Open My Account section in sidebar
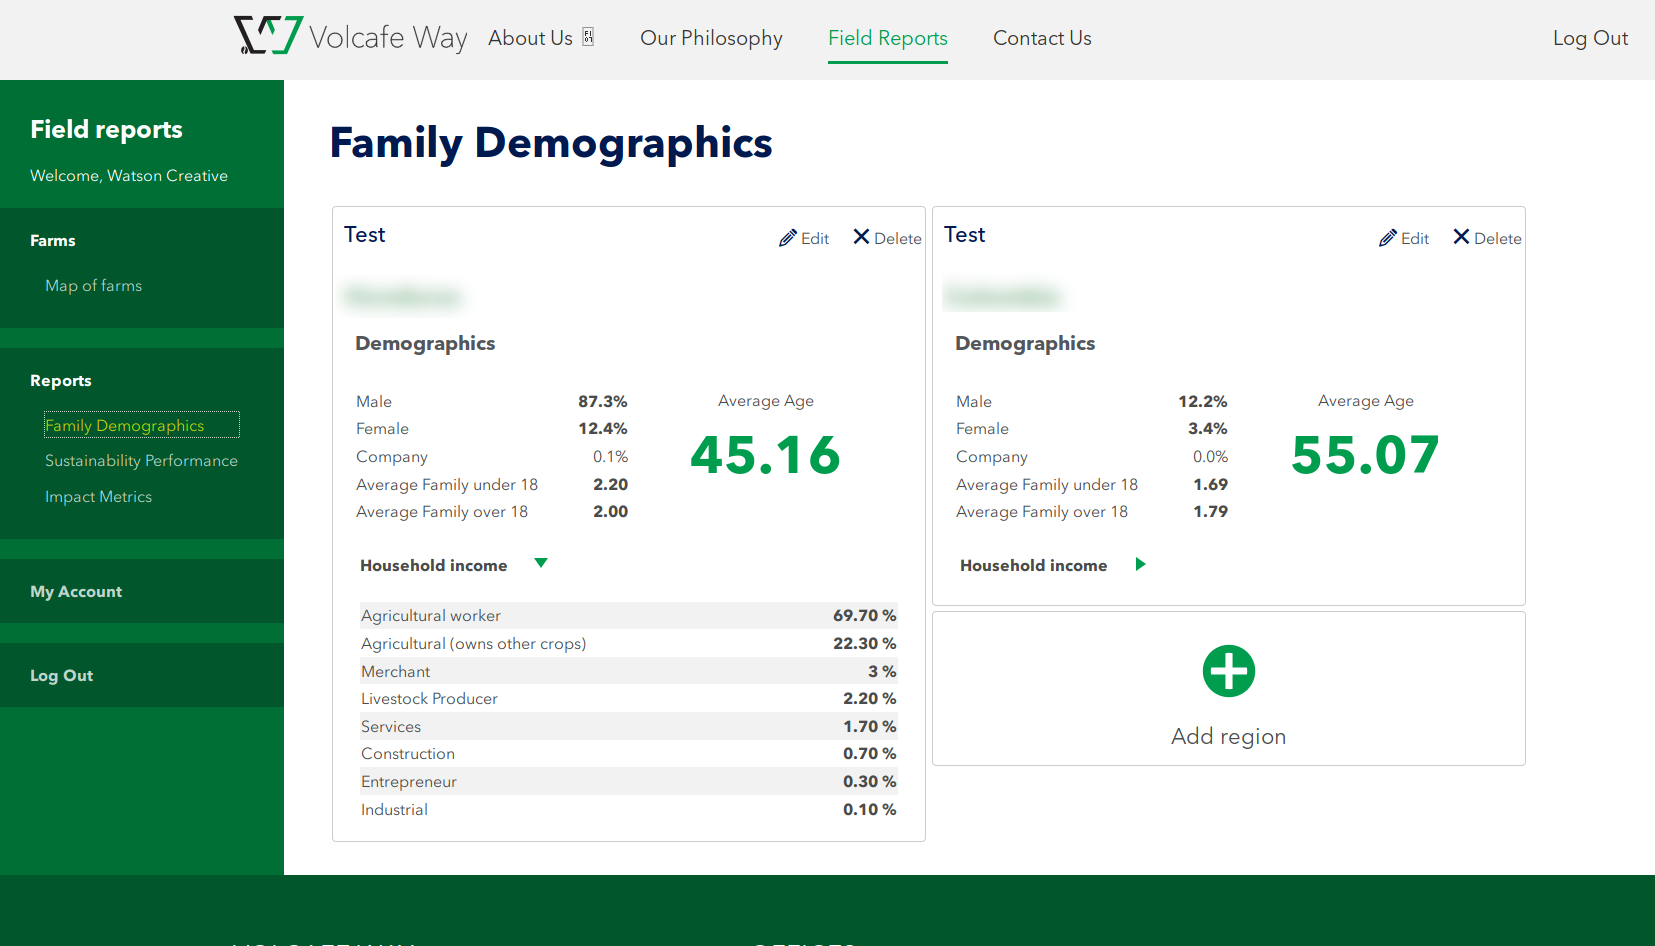Screen dimensions: 1655x946 click(x=76, y=592)
